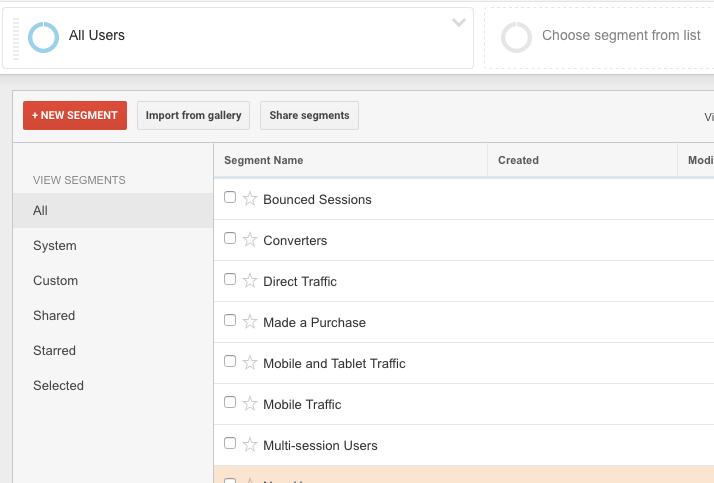
Task: Star the Multi-session Users segment
Action: click(x=250, y=445)
